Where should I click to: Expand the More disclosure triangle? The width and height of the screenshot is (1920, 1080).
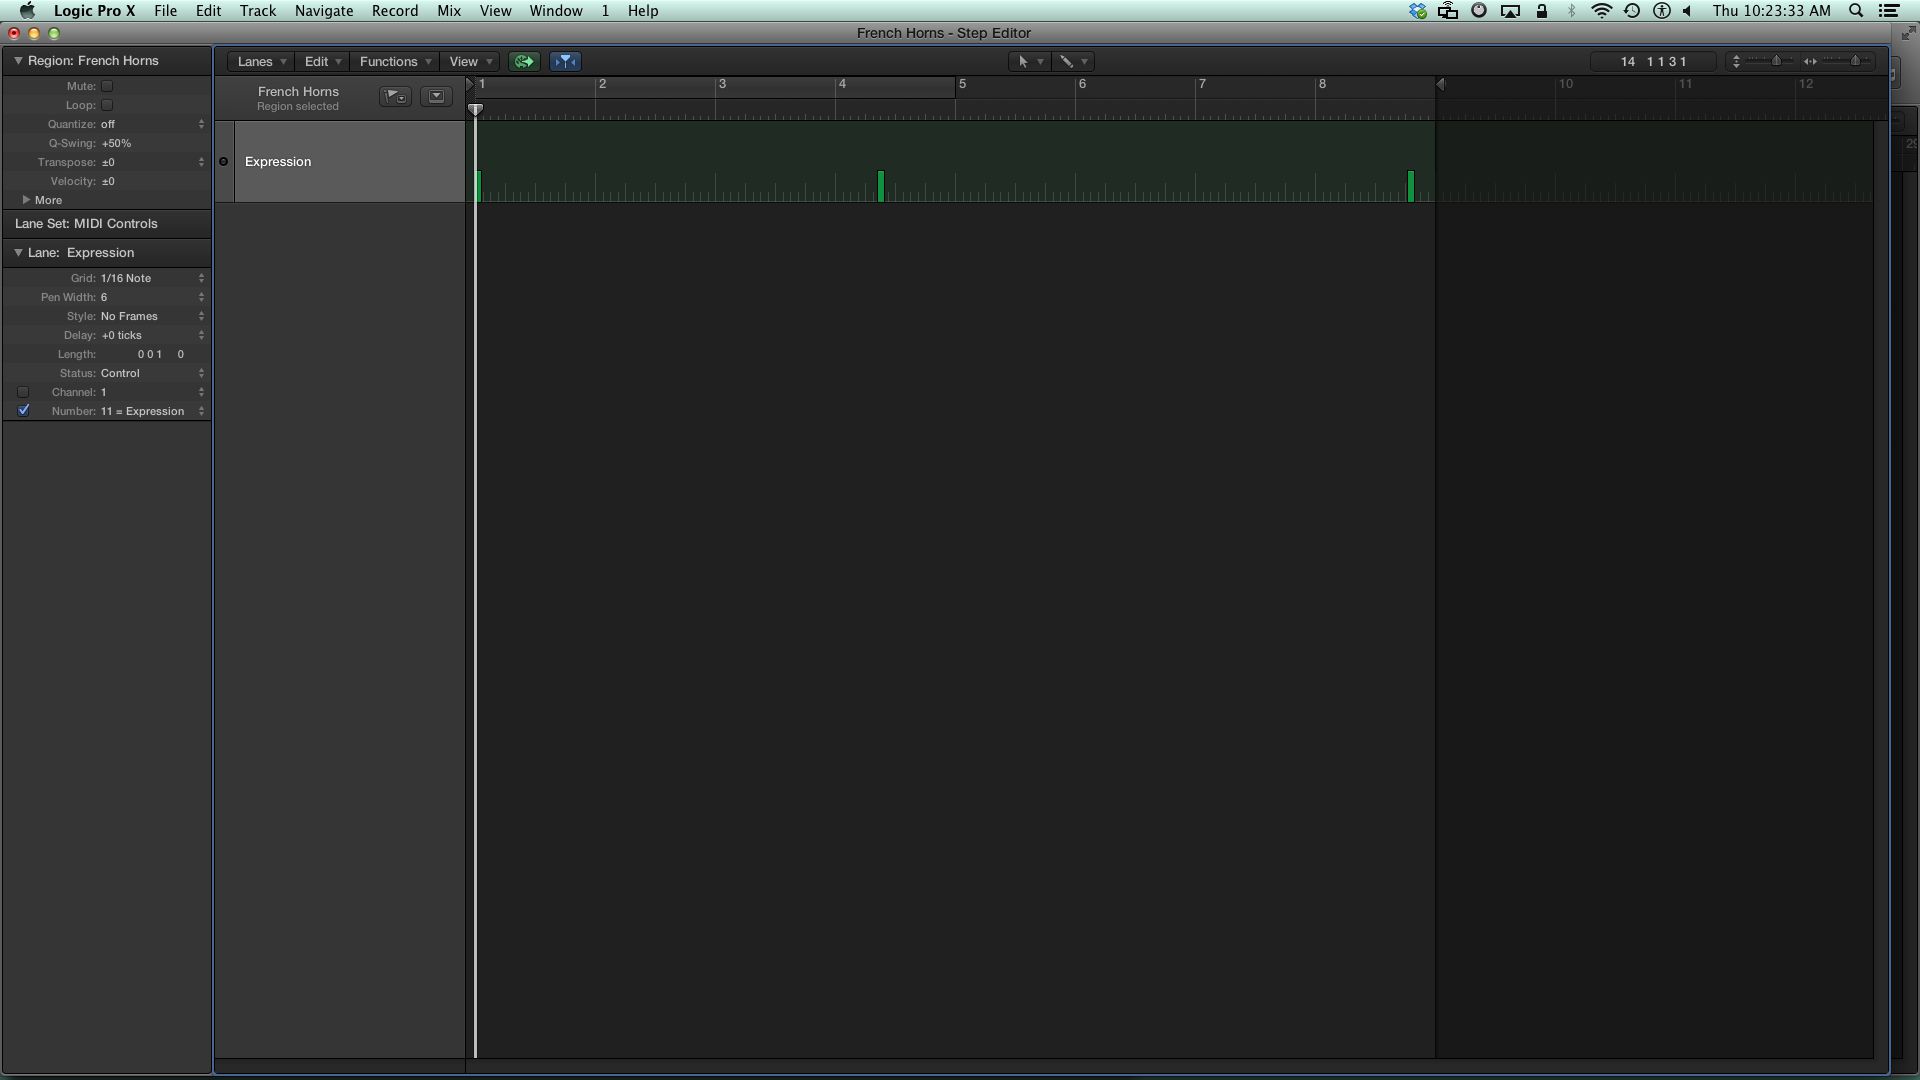pos(26,200)
